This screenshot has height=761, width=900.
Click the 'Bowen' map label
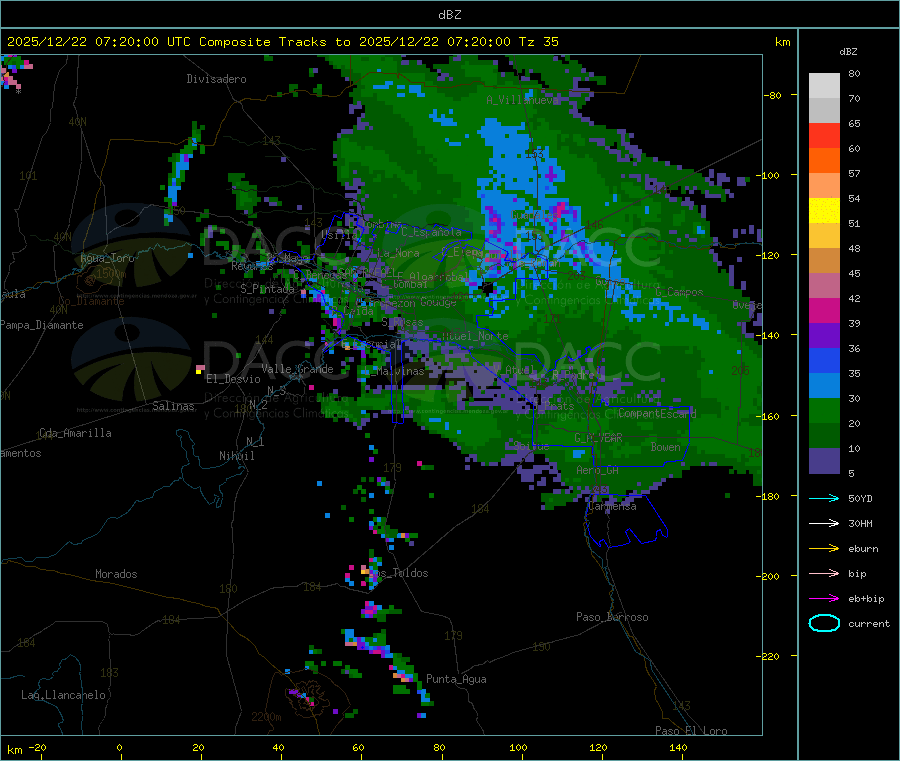[666, 447]
